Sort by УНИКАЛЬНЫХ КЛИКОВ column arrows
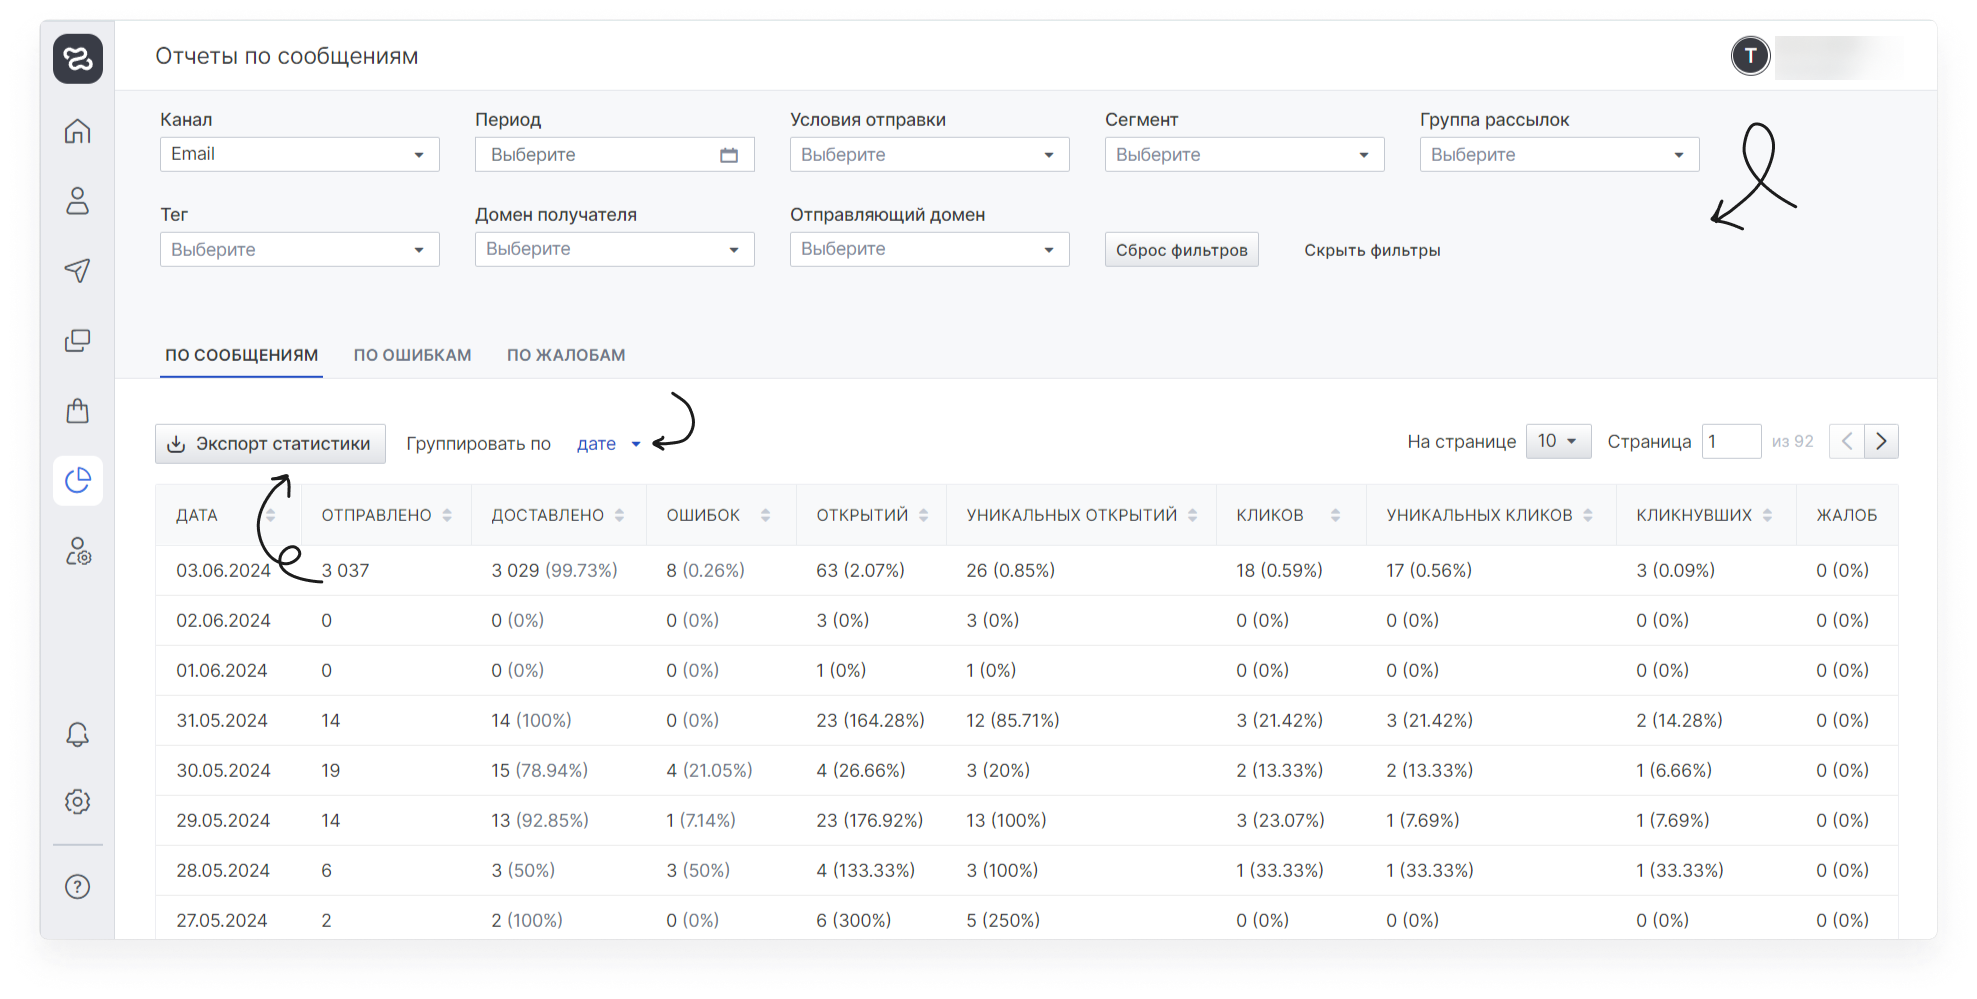The width and height of the screenshot is (1977, 999). click(1588, 515)
